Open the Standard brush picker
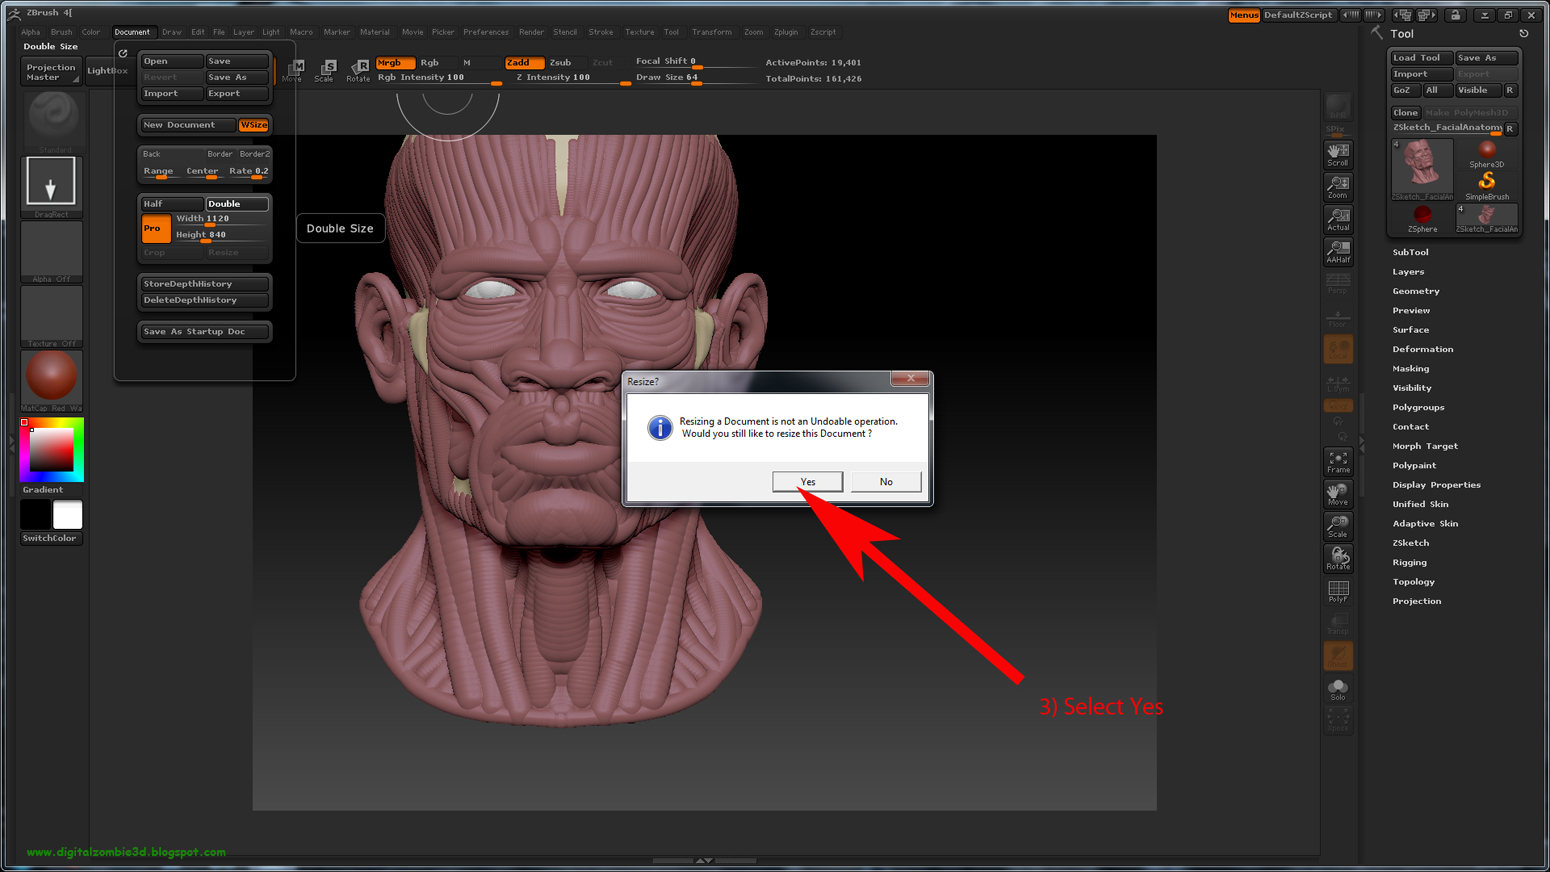The width and height of the screenshot is (1550, 872). coord(52,122)
